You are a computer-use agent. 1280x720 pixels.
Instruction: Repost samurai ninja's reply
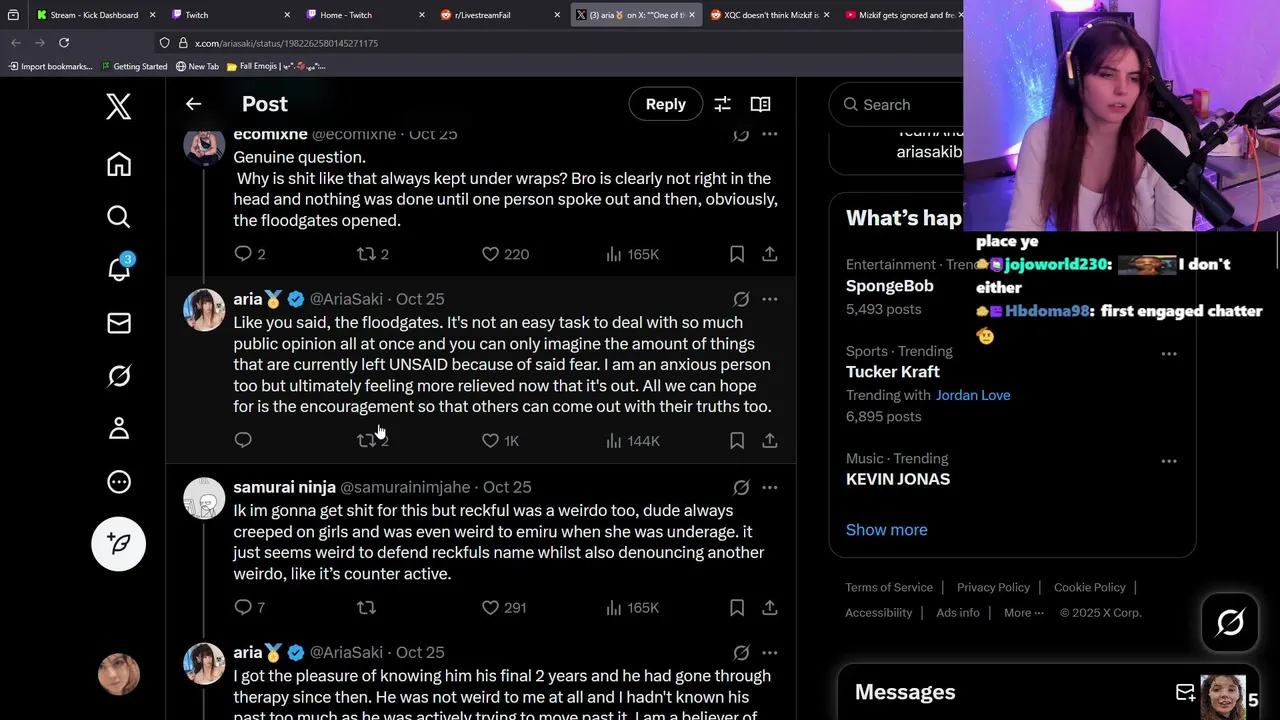point(367,607)
